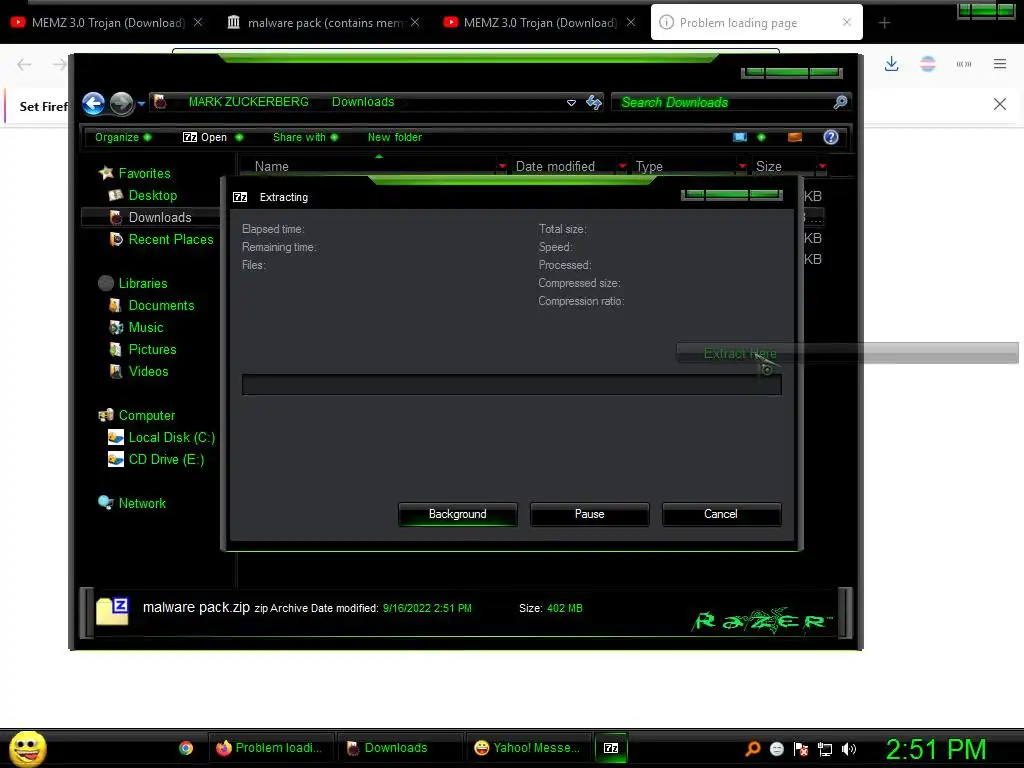Expand the views options dropdown
Screen dimensions: 1024x768
(x=761, y=137)
